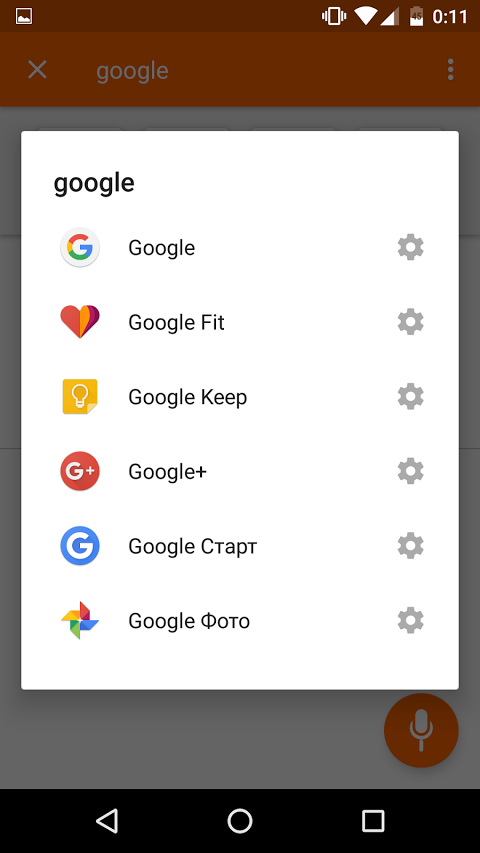The height and width of the screenshot is (853, 480).
Task: Open the Google app icon
Action: coord(79,248)
